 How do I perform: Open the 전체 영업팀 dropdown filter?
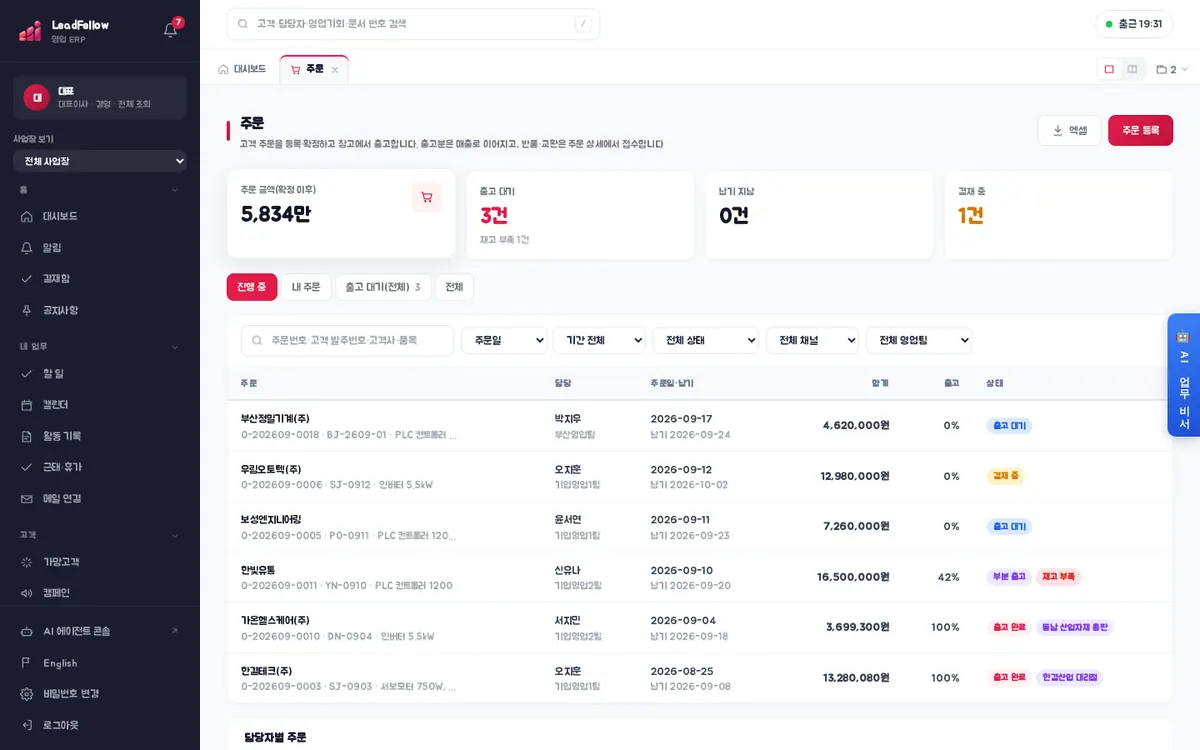pos(919,340)
